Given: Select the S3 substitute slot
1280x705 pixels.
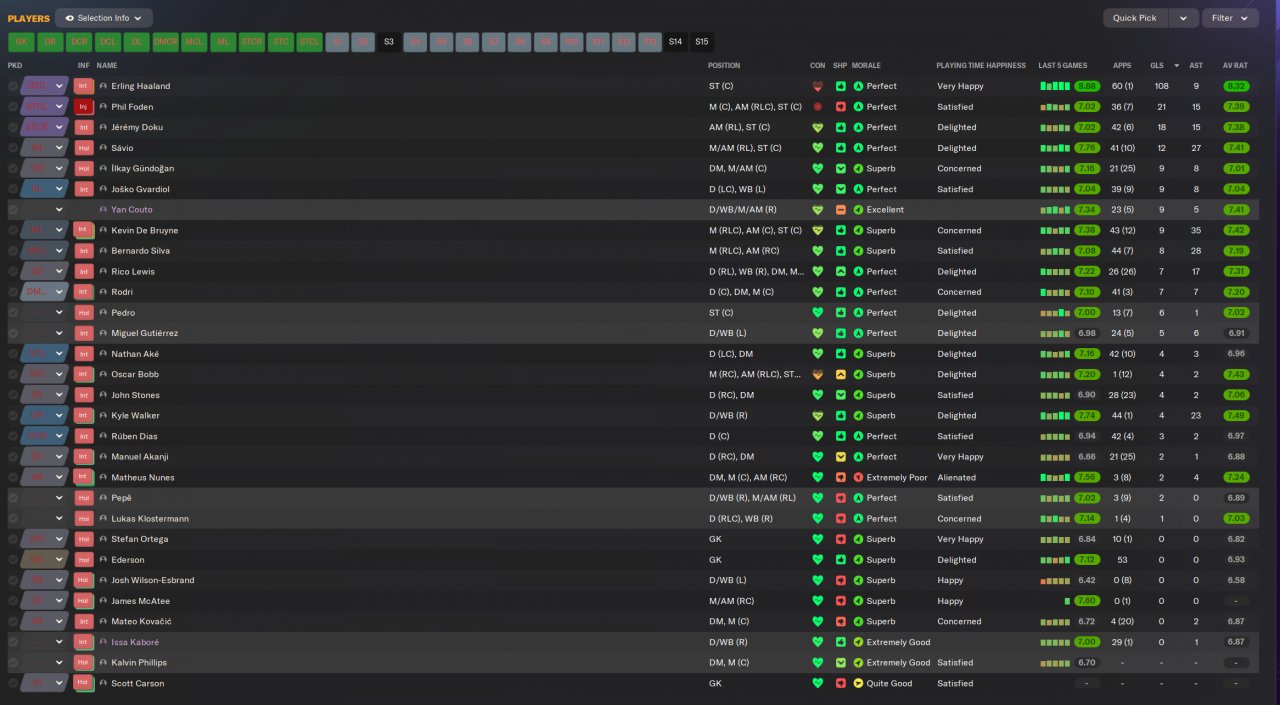Looking at the screenshot, I should click(x=389, y=42).
